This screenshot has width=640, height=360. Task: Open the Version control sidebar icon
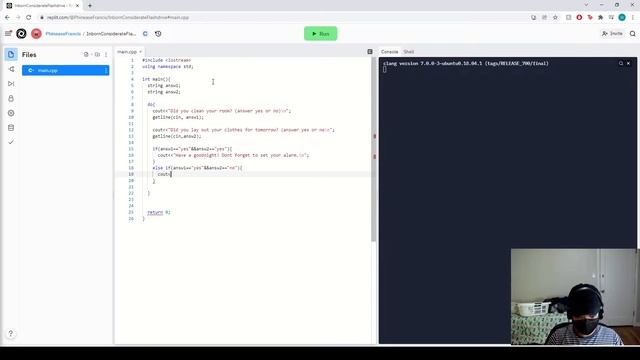coord(11,69)
